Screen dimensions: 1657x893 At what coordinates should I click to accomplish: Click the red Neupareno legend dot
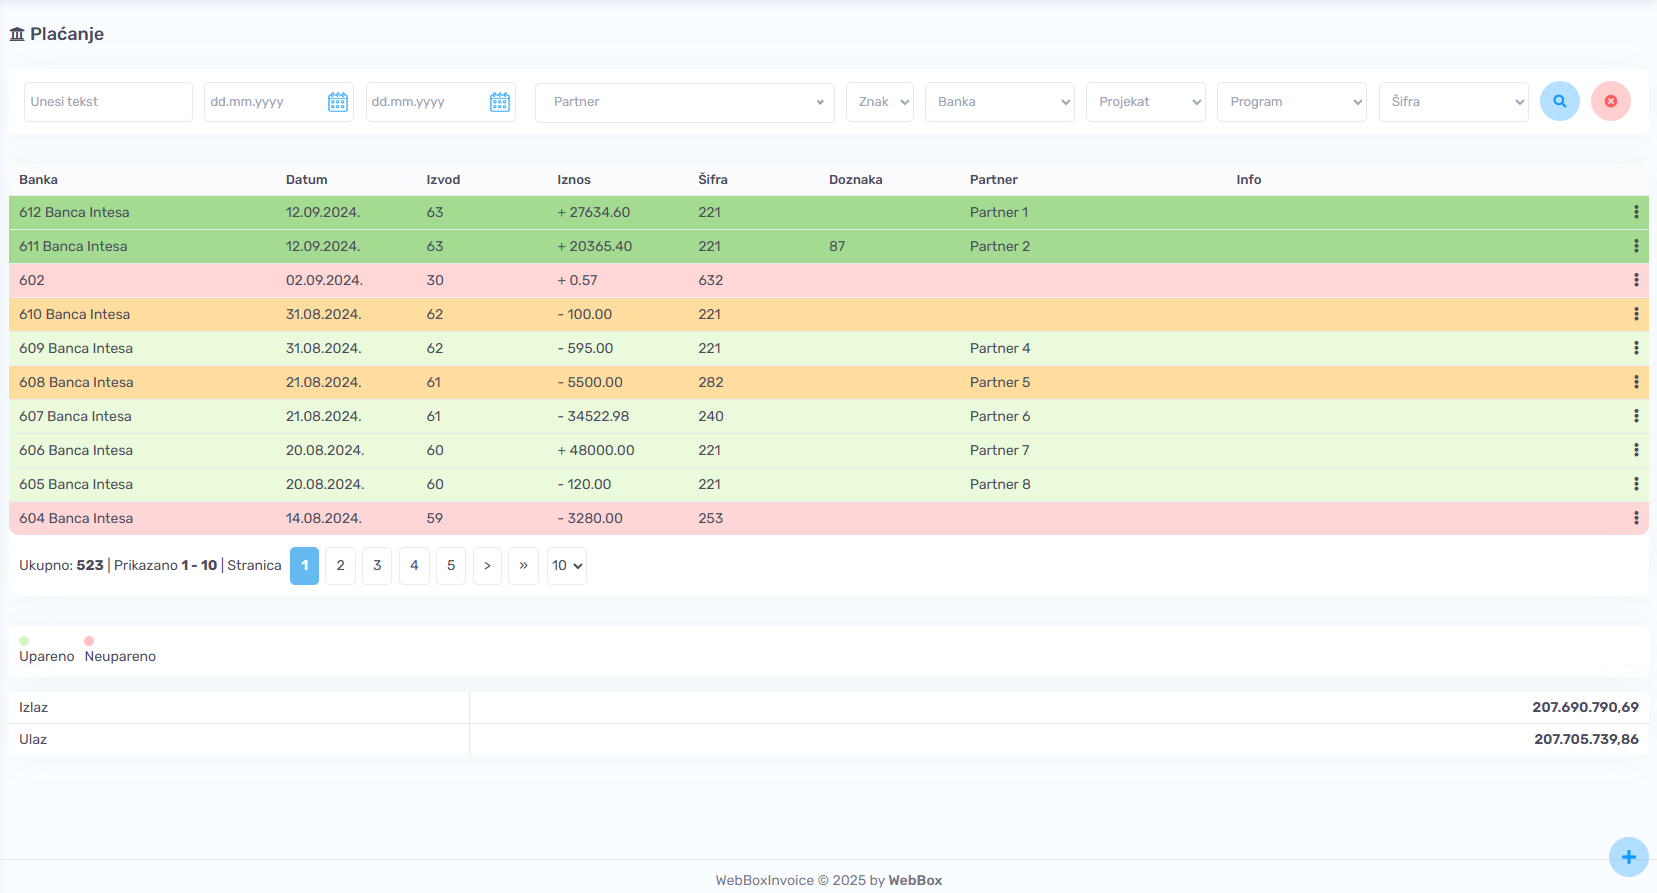click(x=89, y=641)
